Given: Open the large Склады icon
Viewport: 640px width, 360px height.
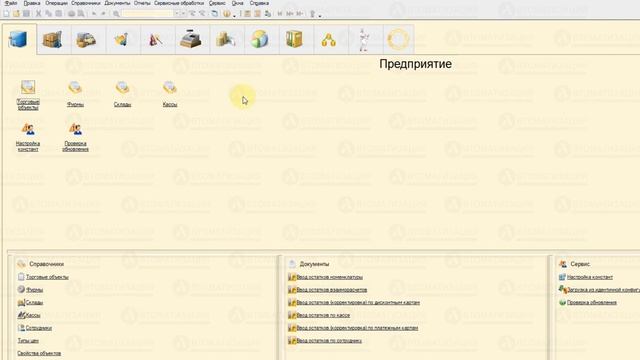Looking at the screenshot, I should point(122,94).
